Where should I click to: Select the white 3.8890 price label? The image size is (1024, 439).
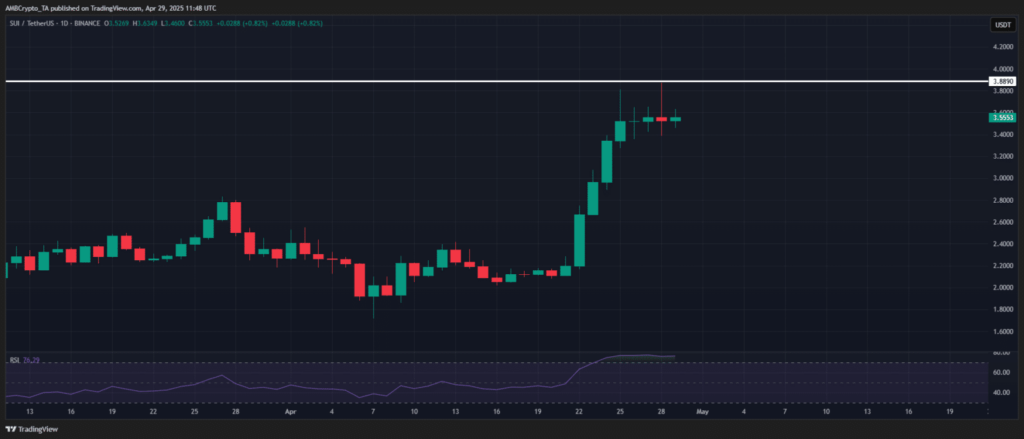coord(1002,82)
